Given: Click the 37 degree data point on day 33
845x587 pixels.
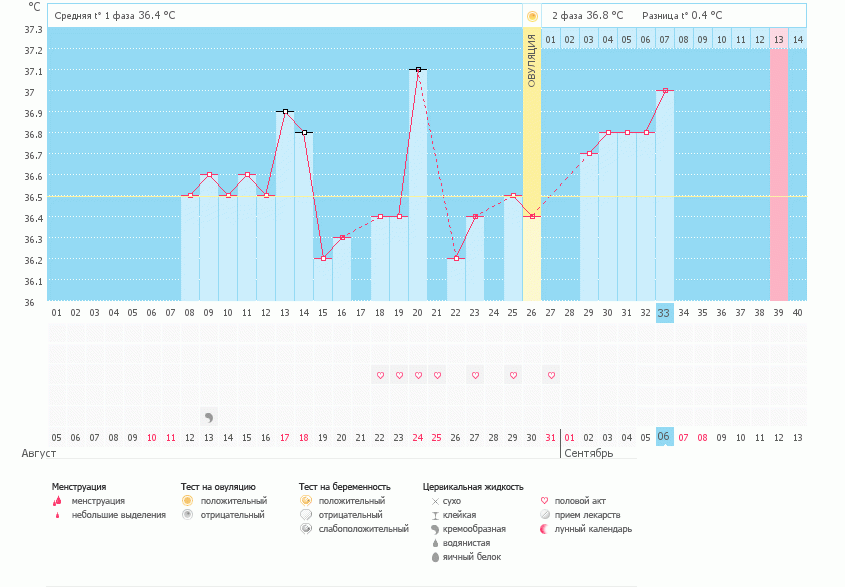Looking at the screenshot, I should coord(665,91).
